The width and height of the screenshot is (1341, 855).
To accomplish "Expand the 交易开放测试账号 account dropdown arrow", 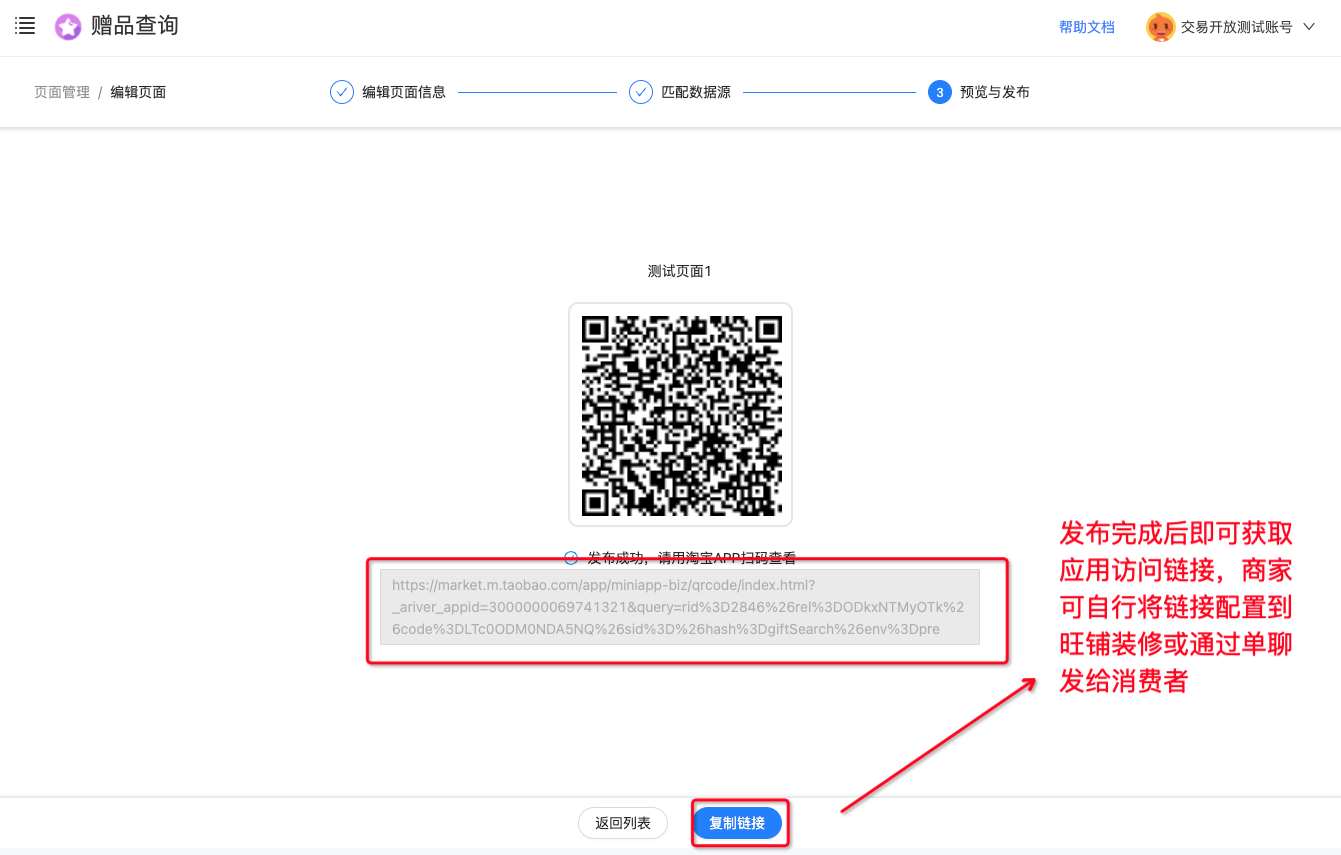I will click(1310, 27).
